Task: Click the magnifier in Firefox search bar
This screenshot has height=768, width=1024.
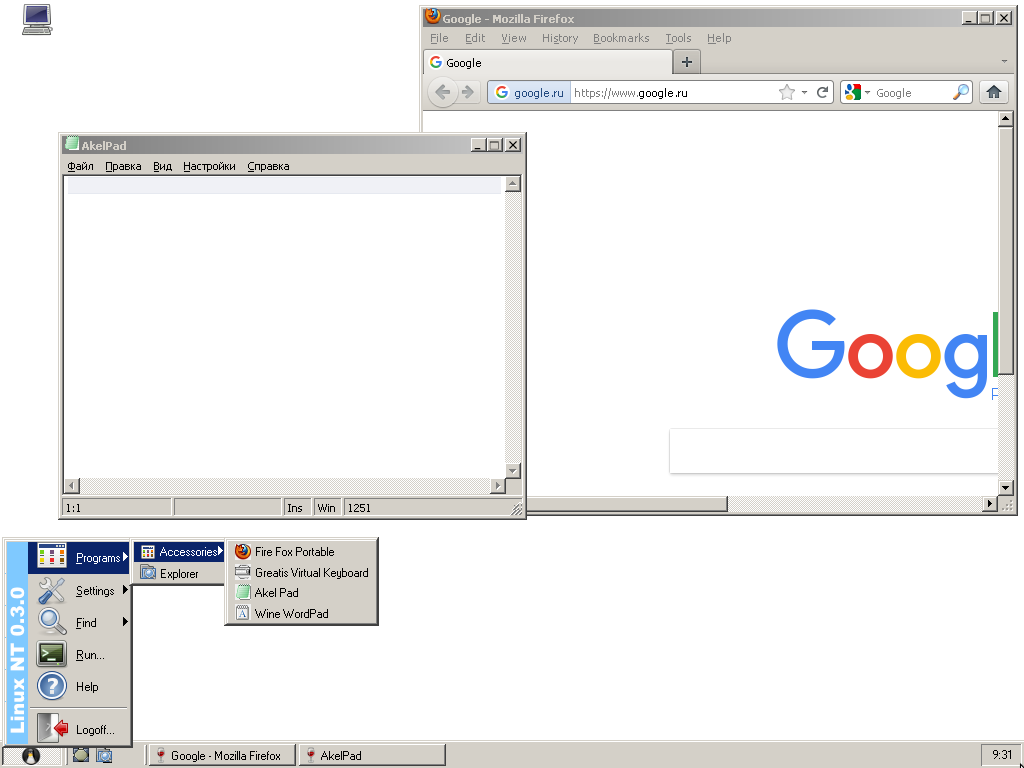Action: [x=961, y=93]
